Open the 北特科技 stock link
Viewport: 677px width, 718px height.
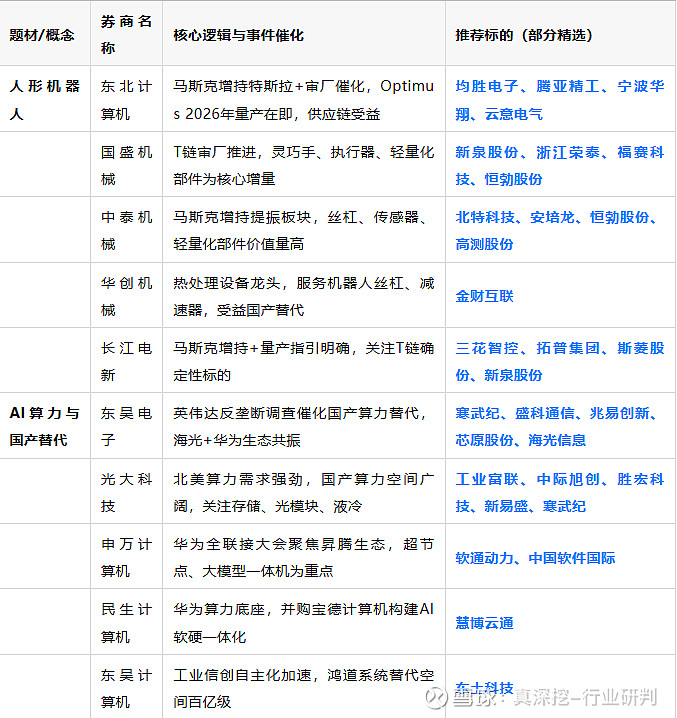click(485, 217)
